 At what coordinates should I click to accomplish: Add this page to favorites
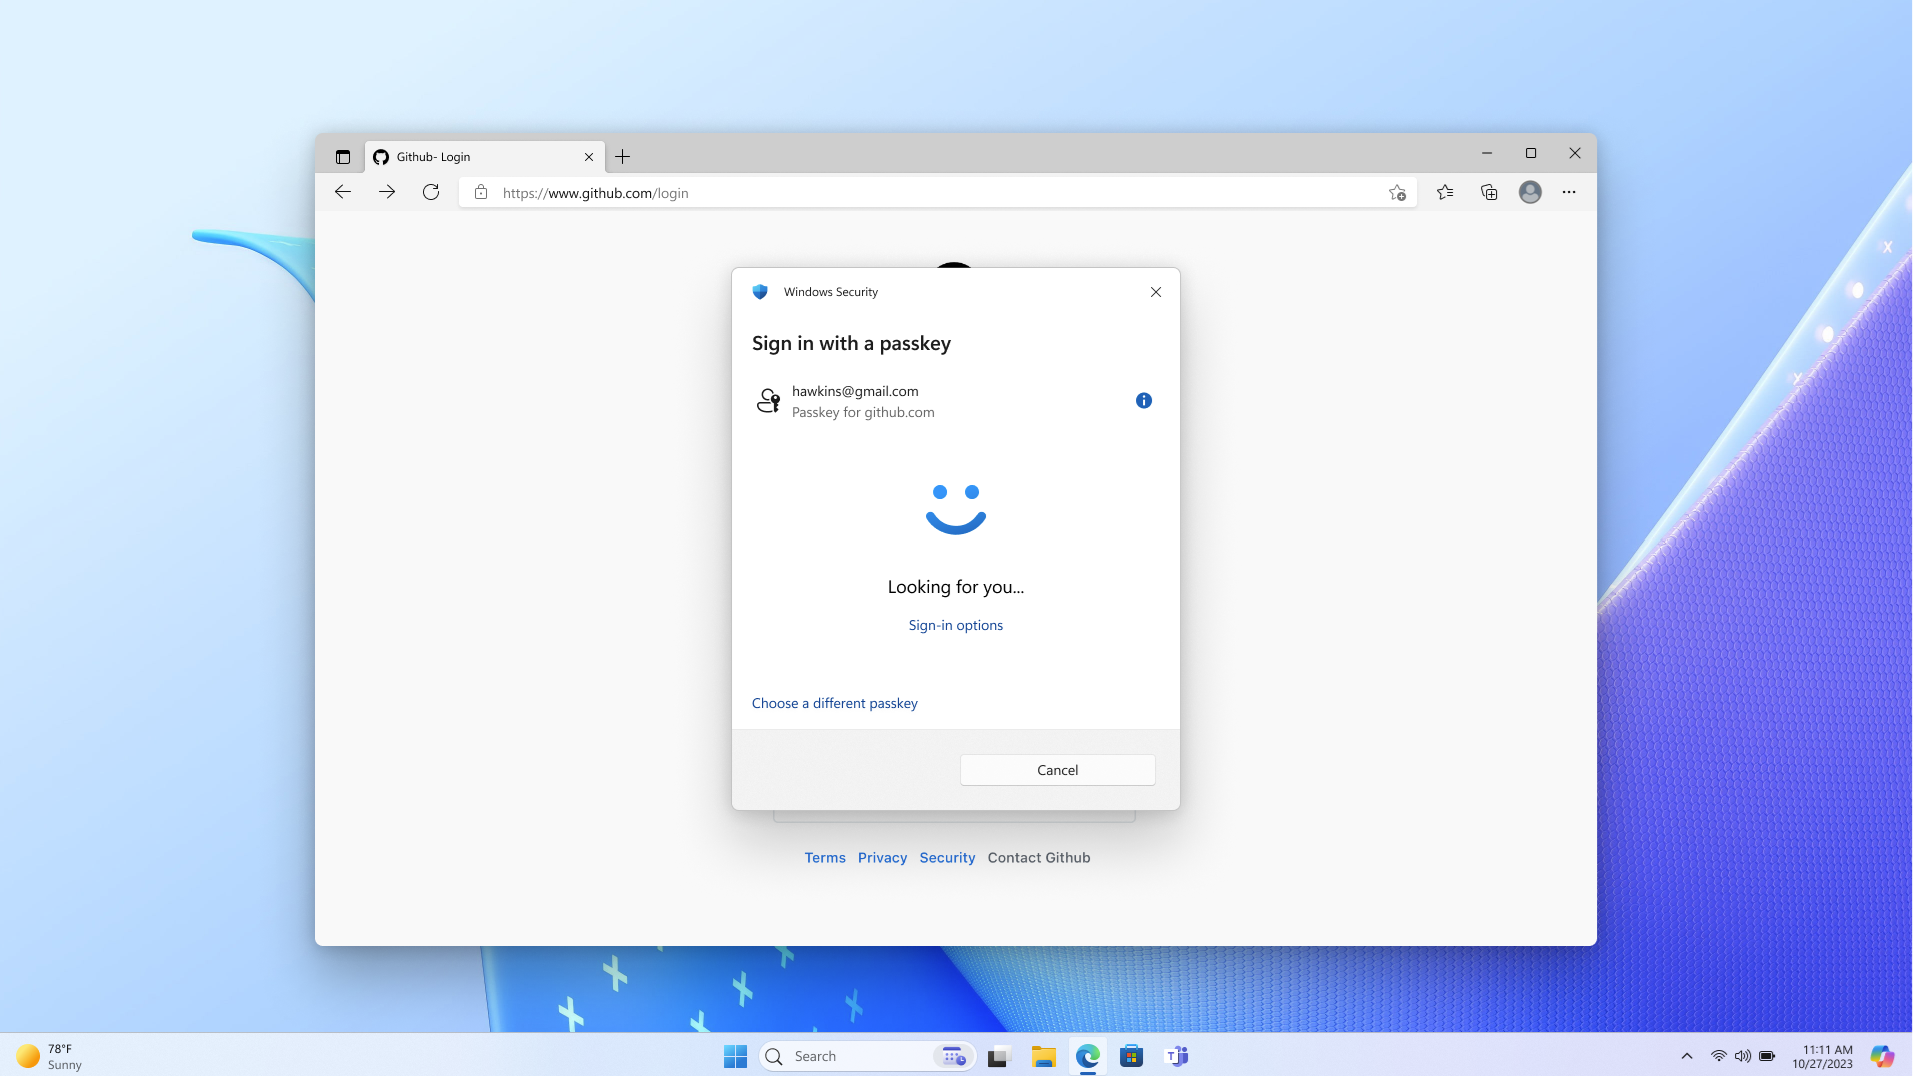(1397, 192)
